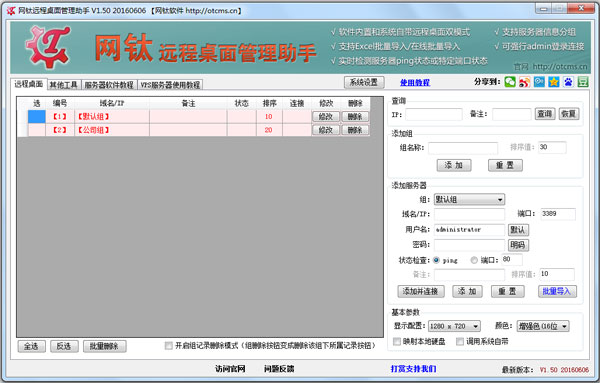Open the 远程桌面 tab
Screen dimensions: 600x383
[29, 84]
